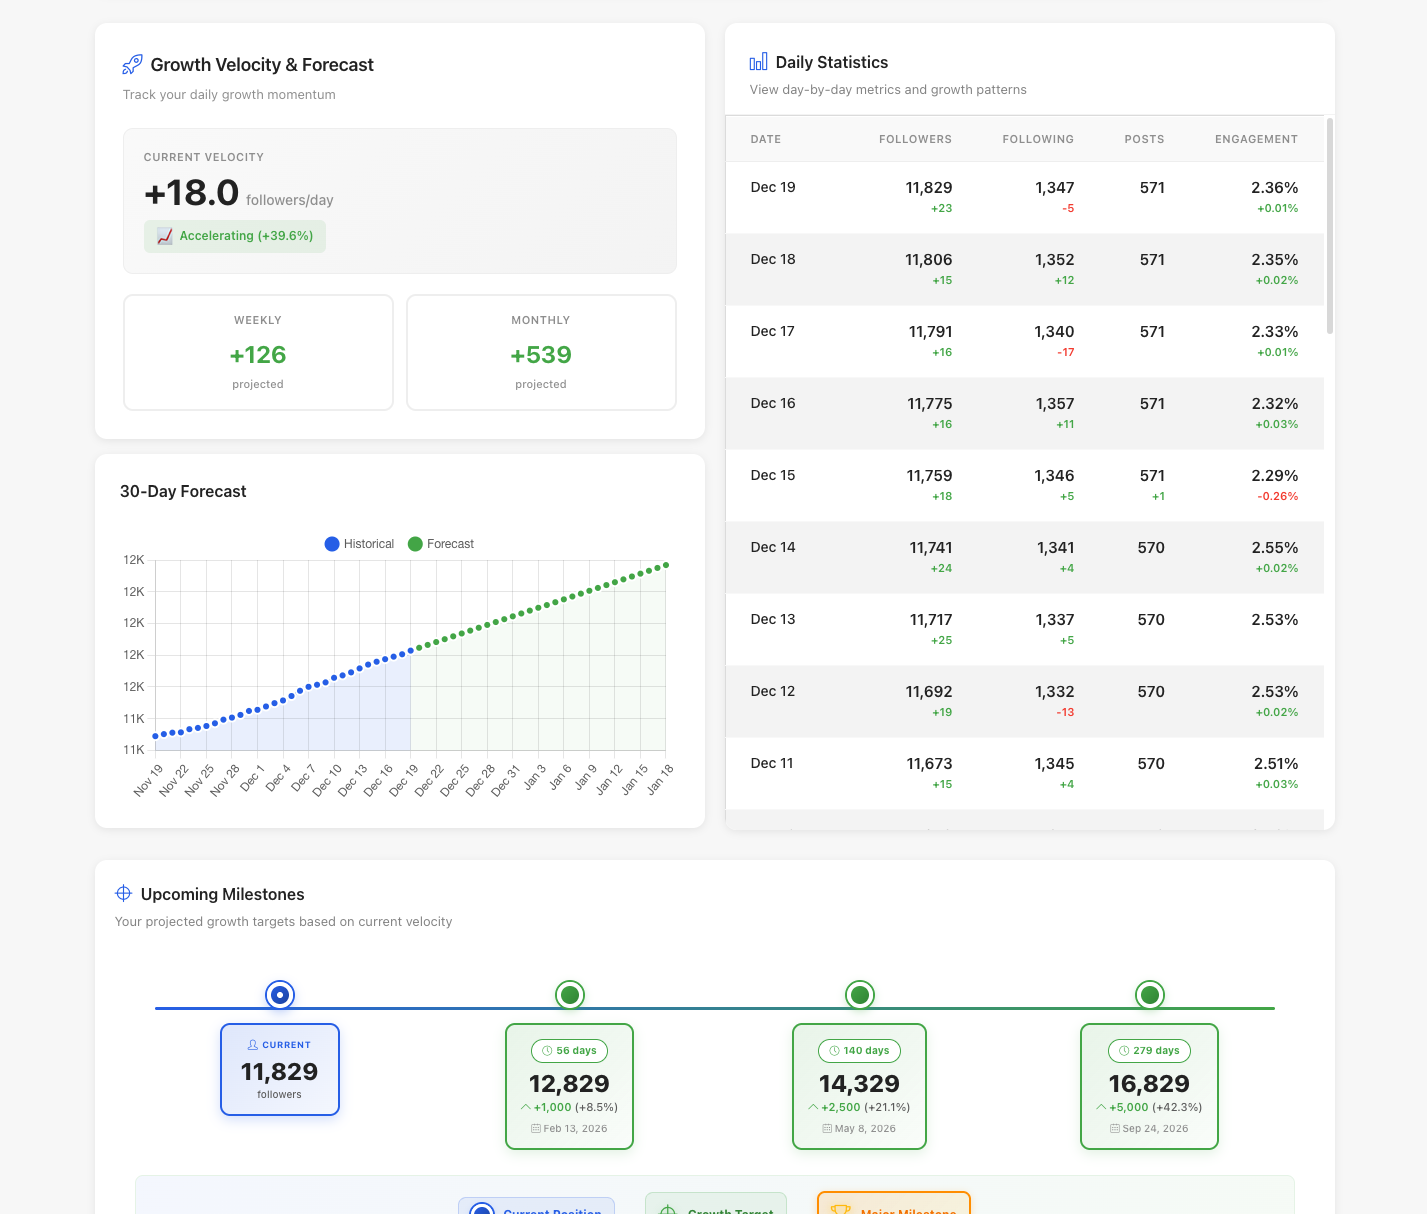The height and width of the screenshot is (1214, 1427).
Task: Click the Accelerating (+39.6%) badge
Action: 234,236
